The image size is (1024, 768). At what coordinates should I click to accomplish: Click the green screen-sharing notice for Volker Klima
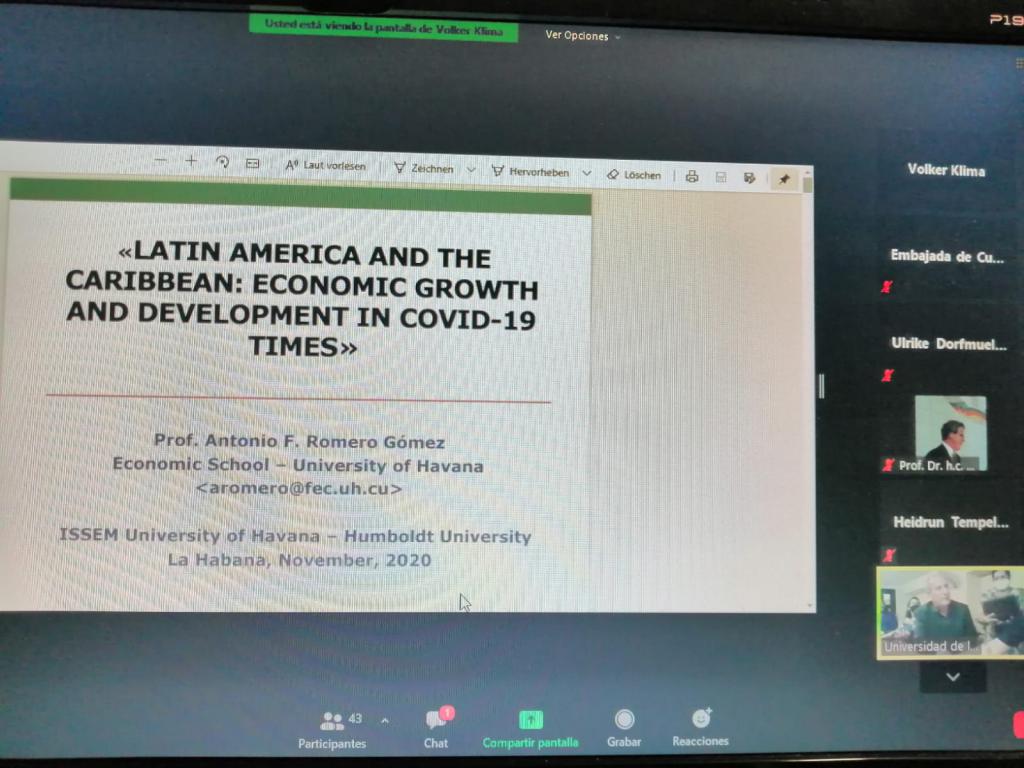pos(384,27)
